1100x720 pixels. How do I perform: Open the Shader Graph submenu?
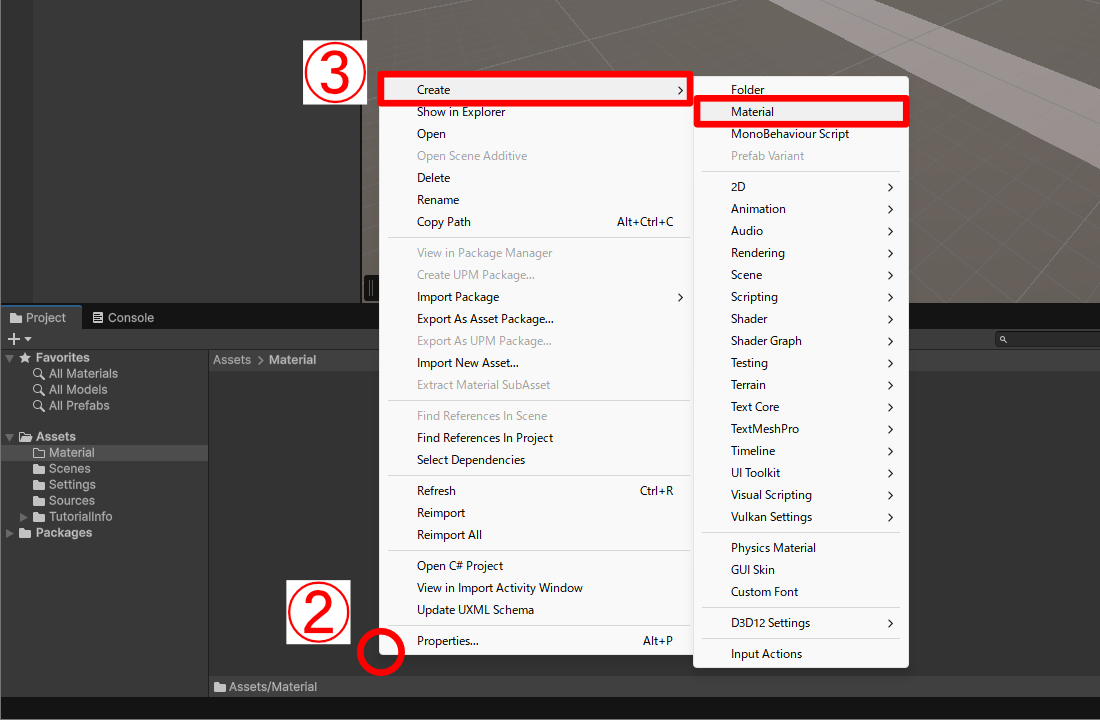tap(766, 341)
